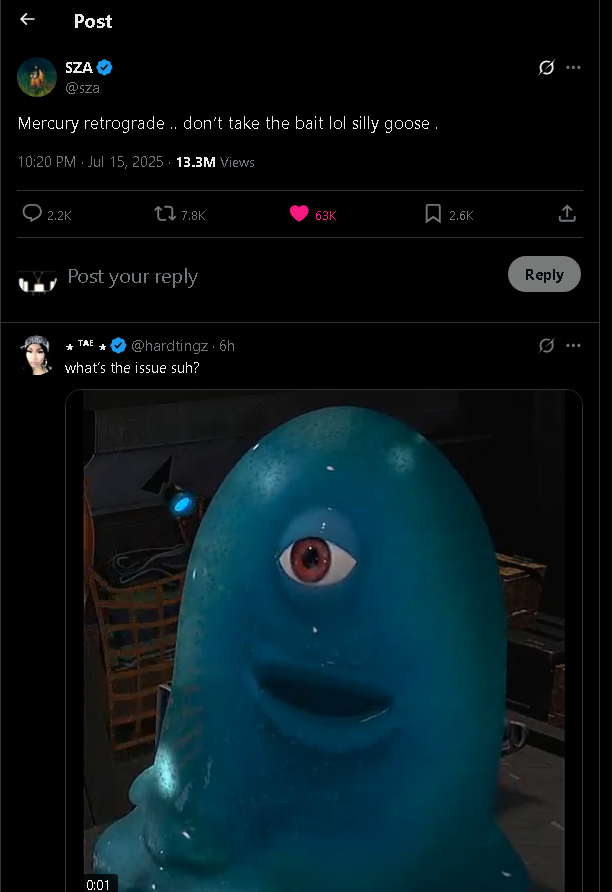
Task: Click the Grok icon on SZA's post
Action: coord(546,68)
